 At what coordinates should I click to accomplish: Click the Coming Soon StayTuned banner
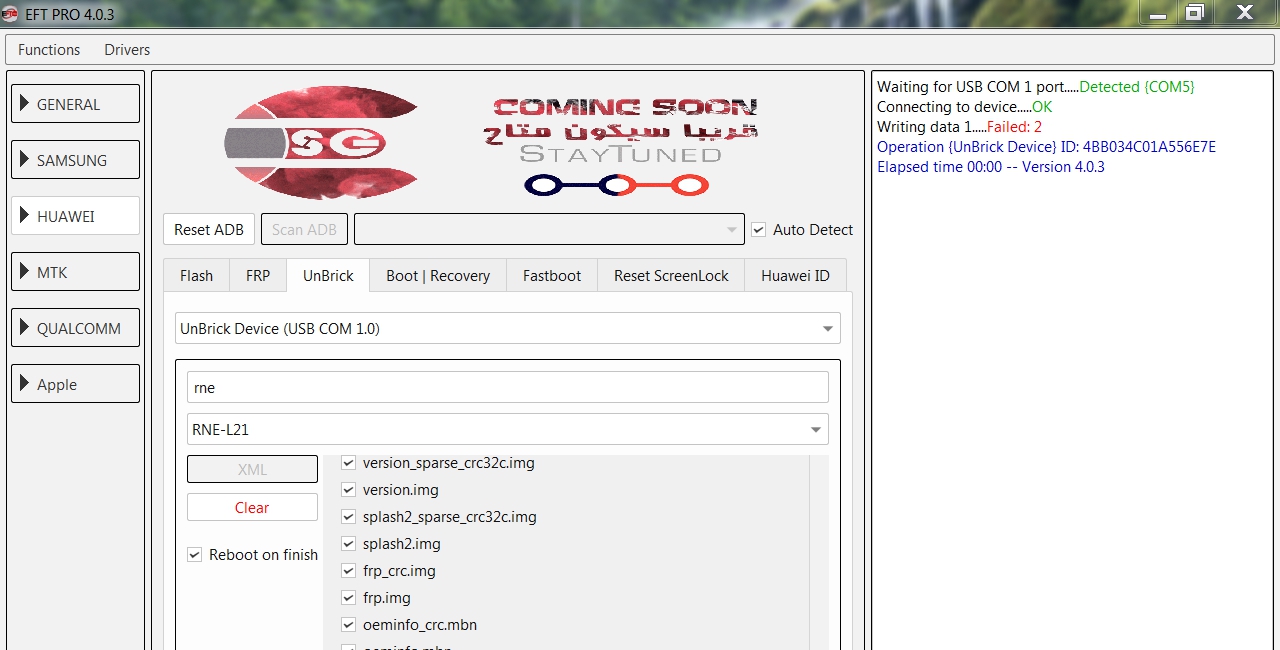point(622,145)
